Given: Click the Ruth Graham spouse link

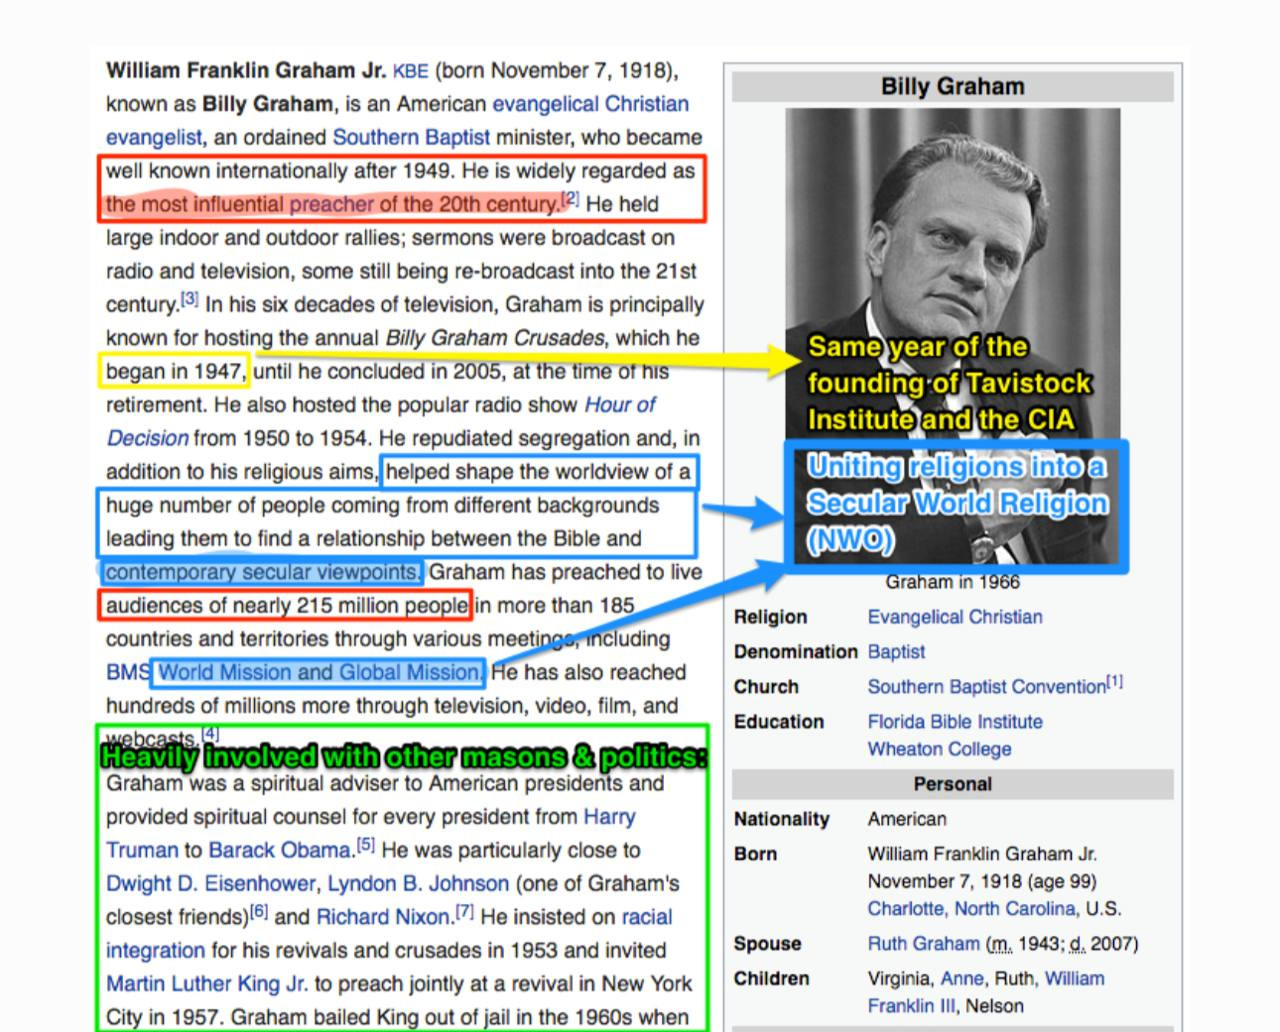Looking at the screenshot, I should (923, 944).
